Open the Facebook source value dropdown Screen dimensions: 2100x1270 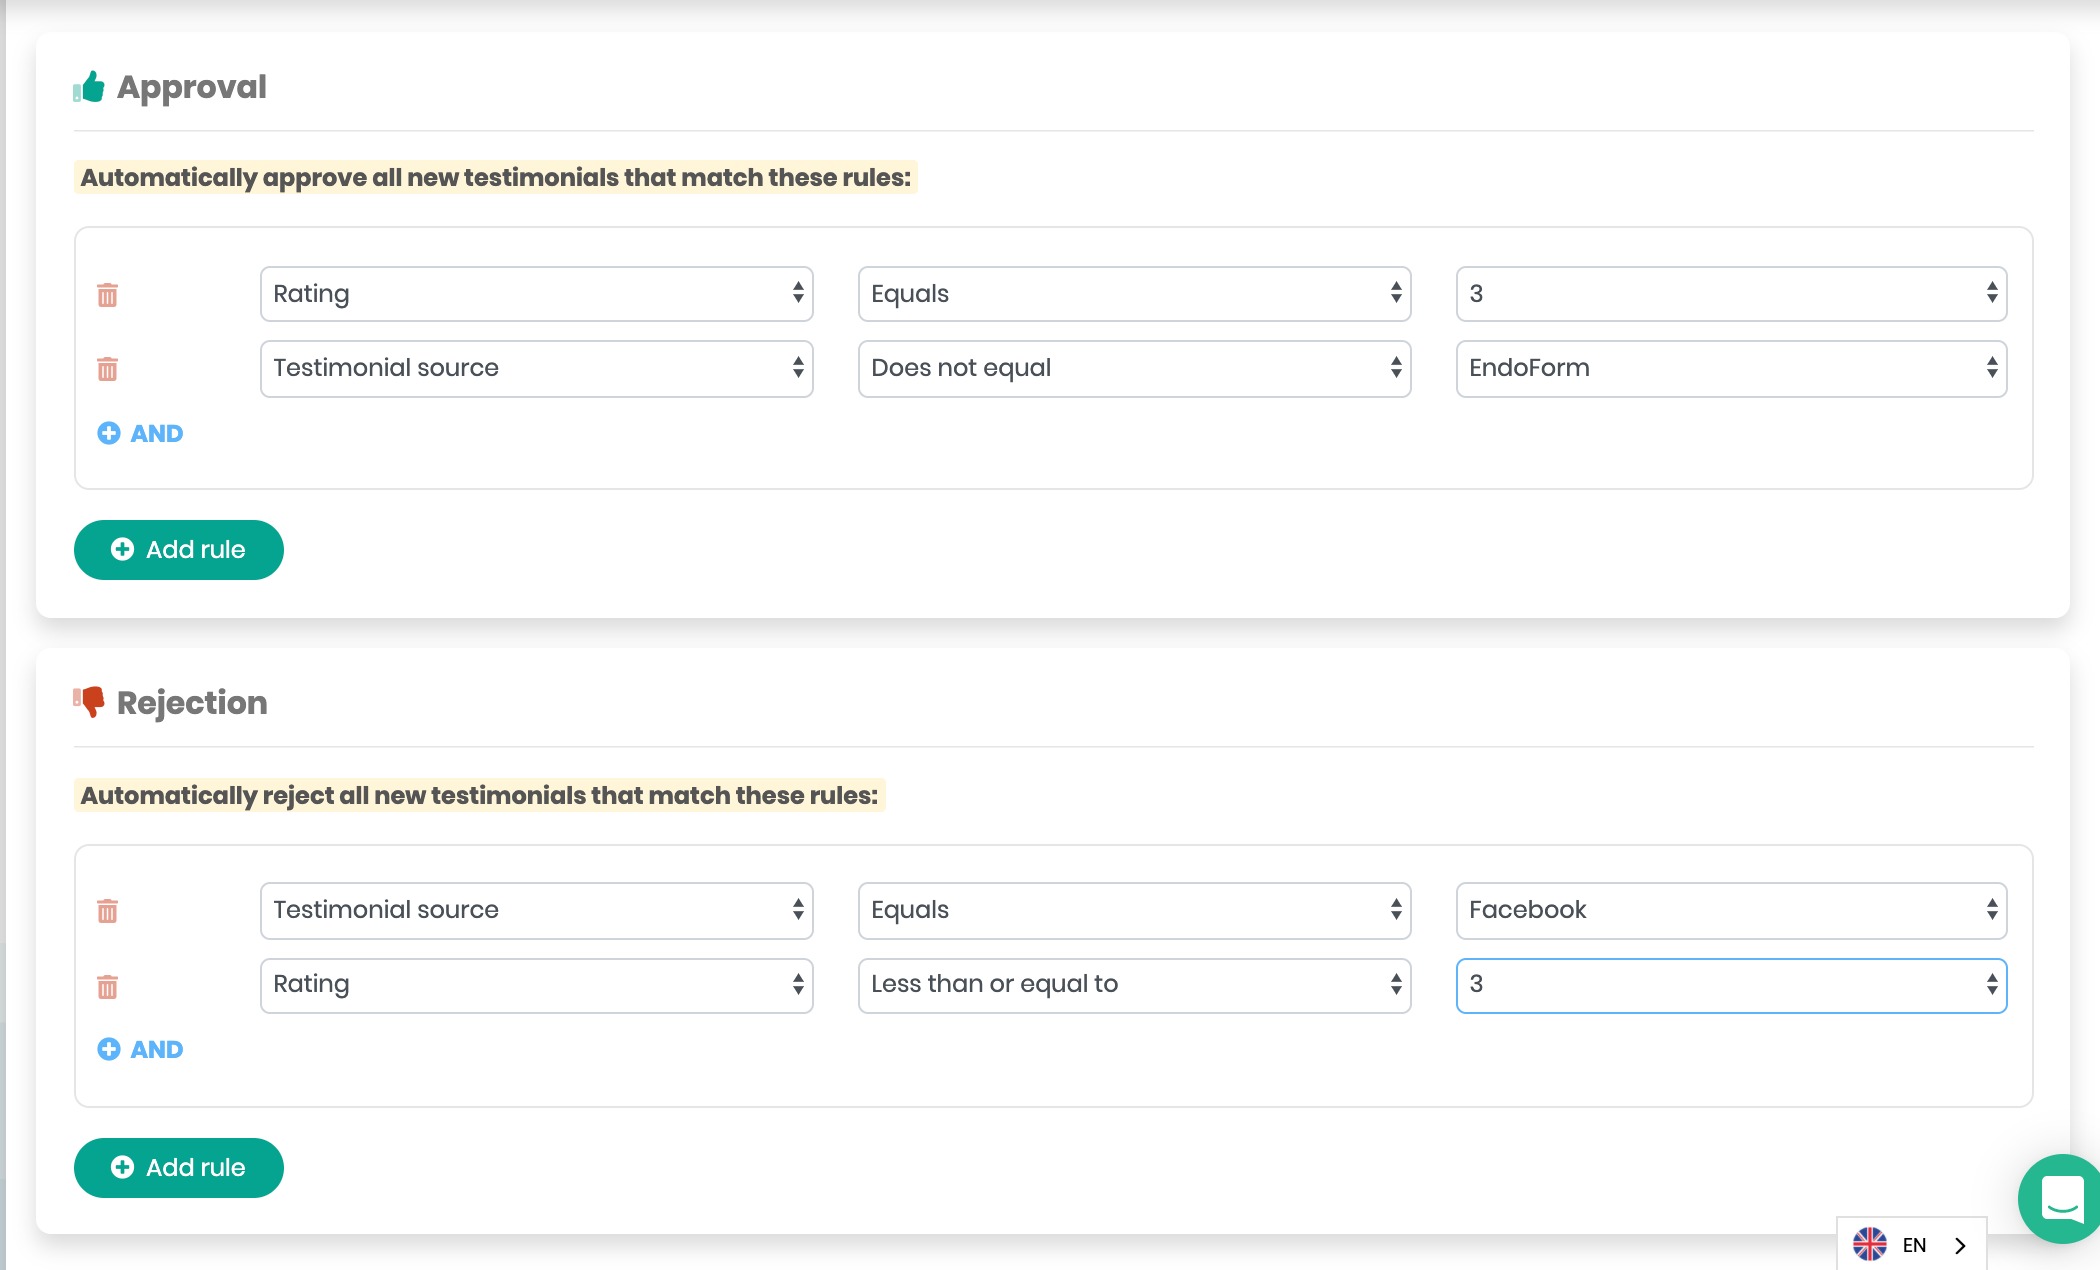pyautogui.click(x=1731, y=910)
